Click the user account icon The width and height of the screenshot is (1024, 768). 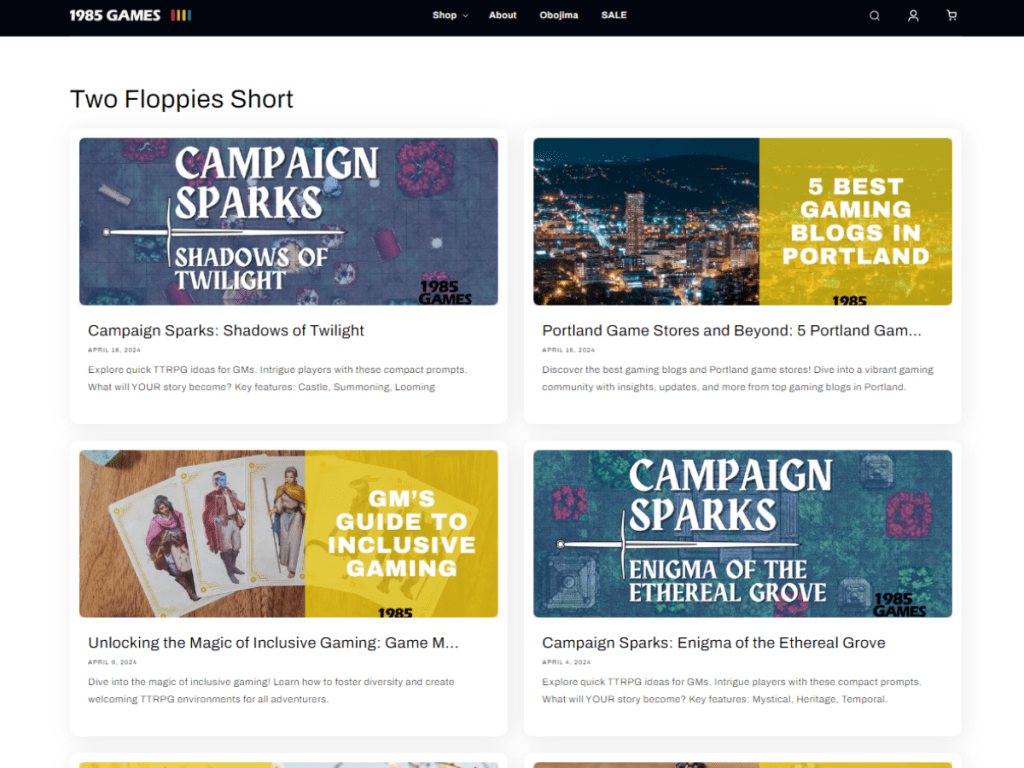tap(913, 16)
